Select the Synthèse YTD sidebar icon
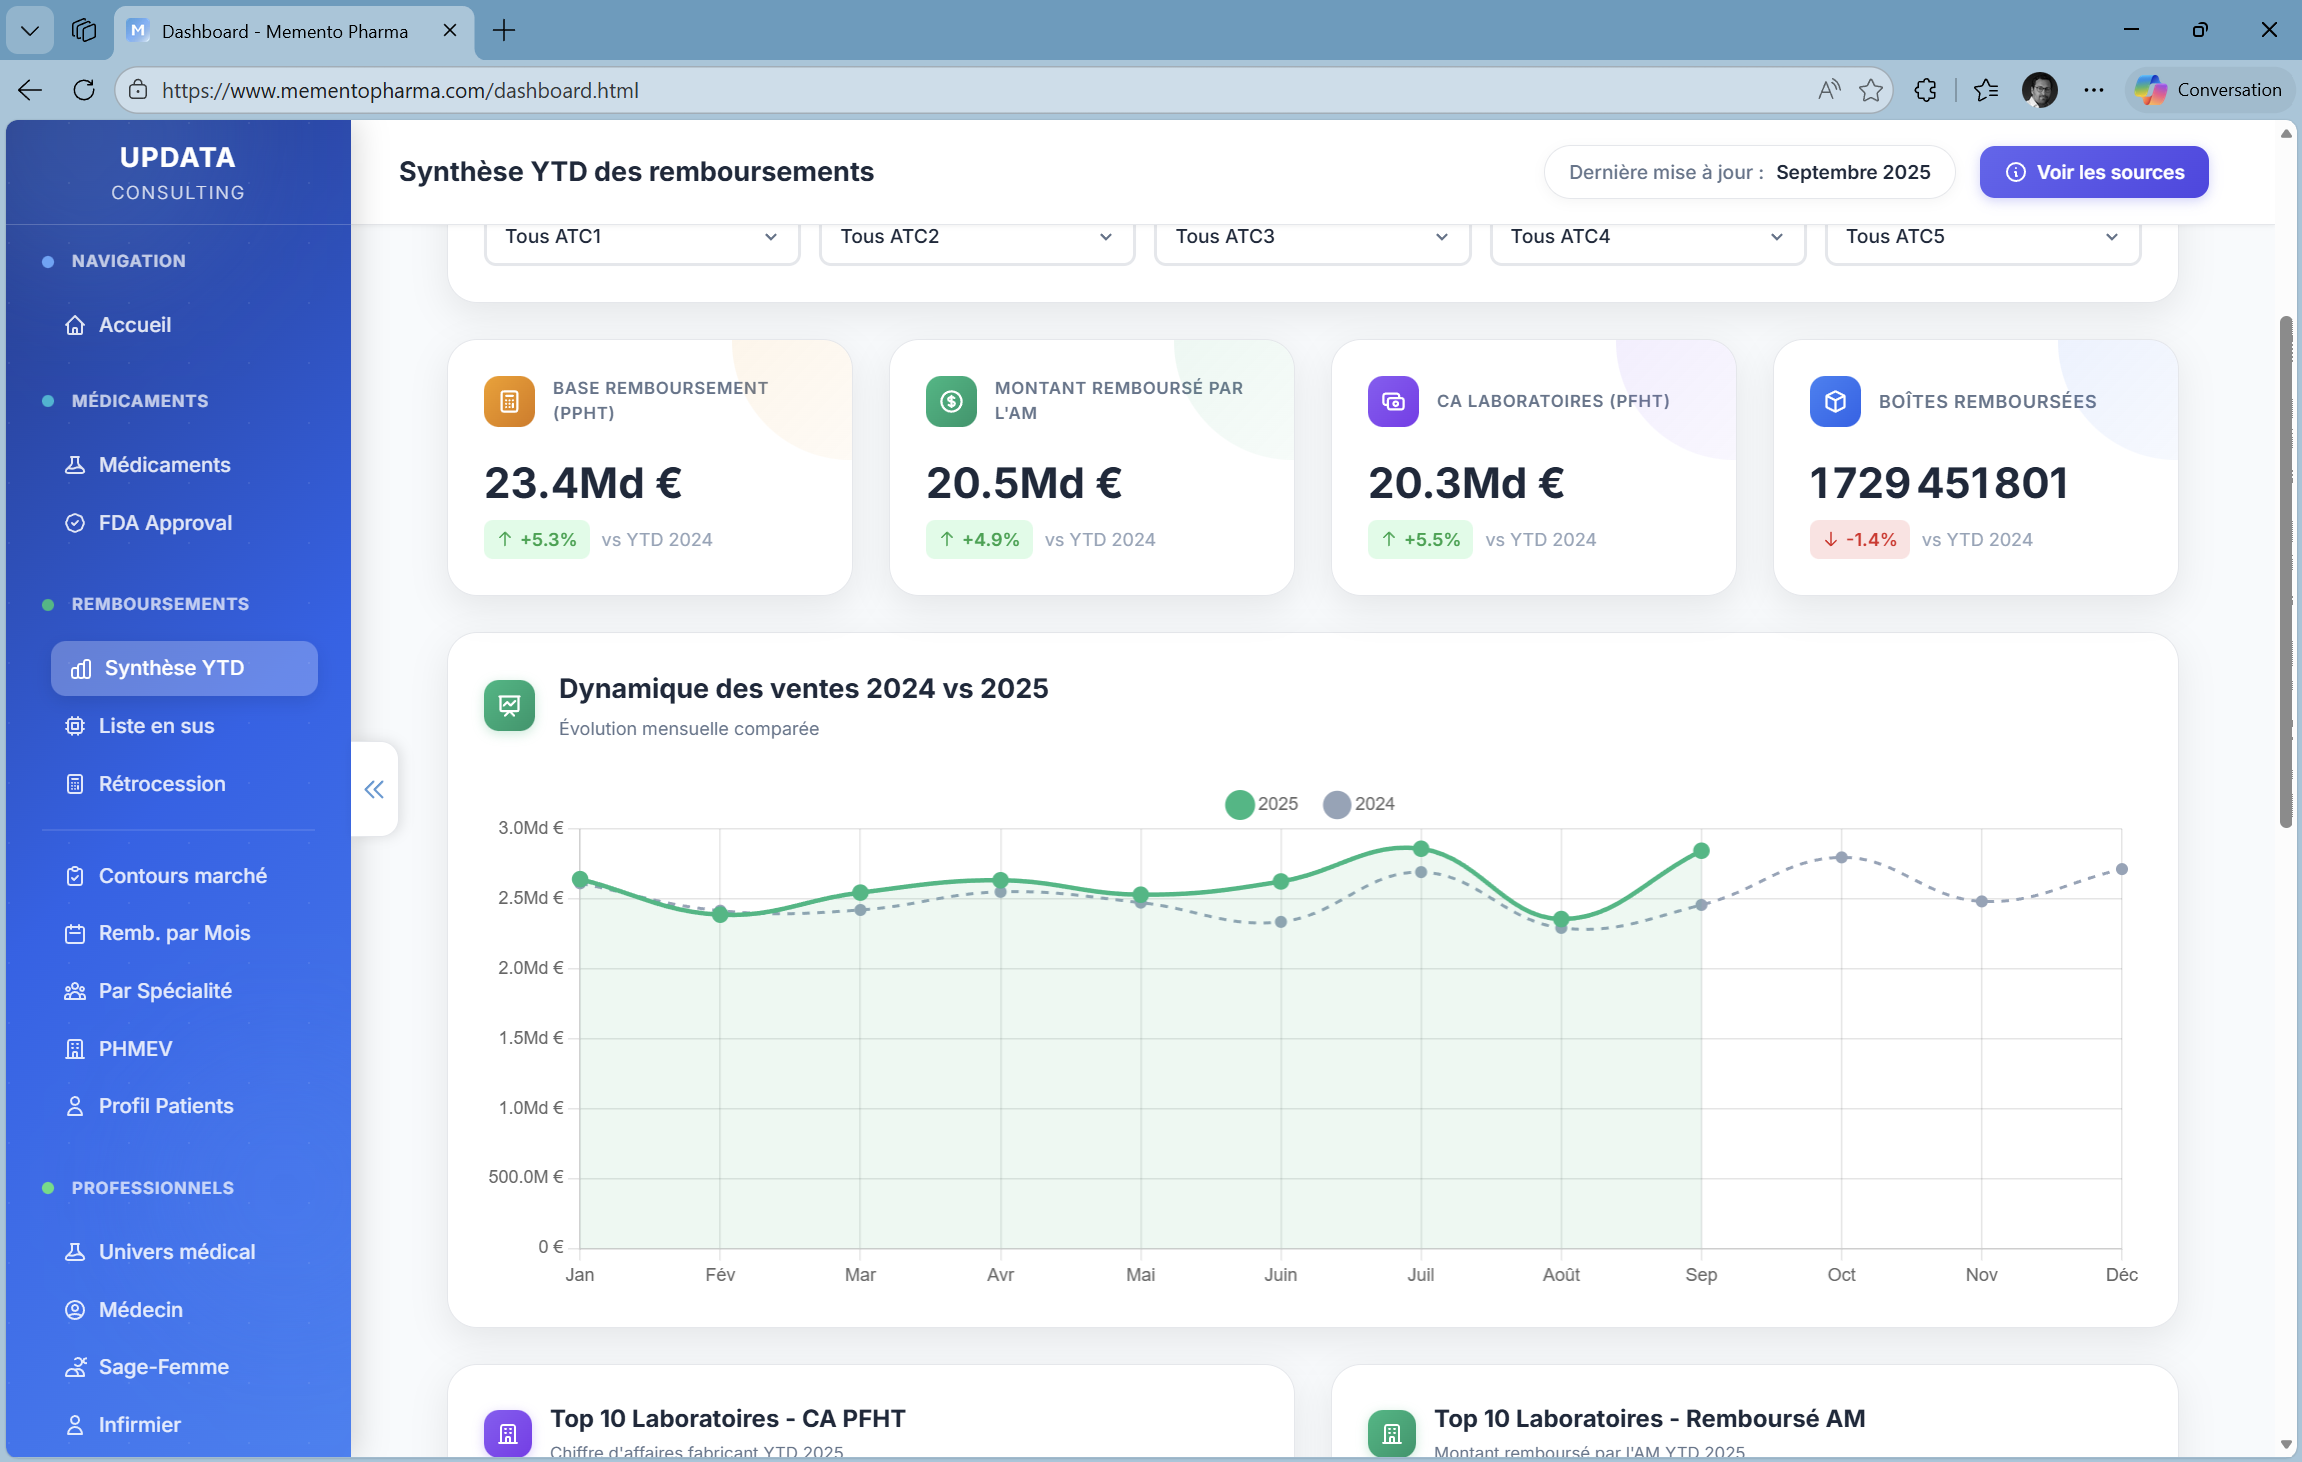2302x1462 pixels. pyautogui.click(x=79, y=668)
